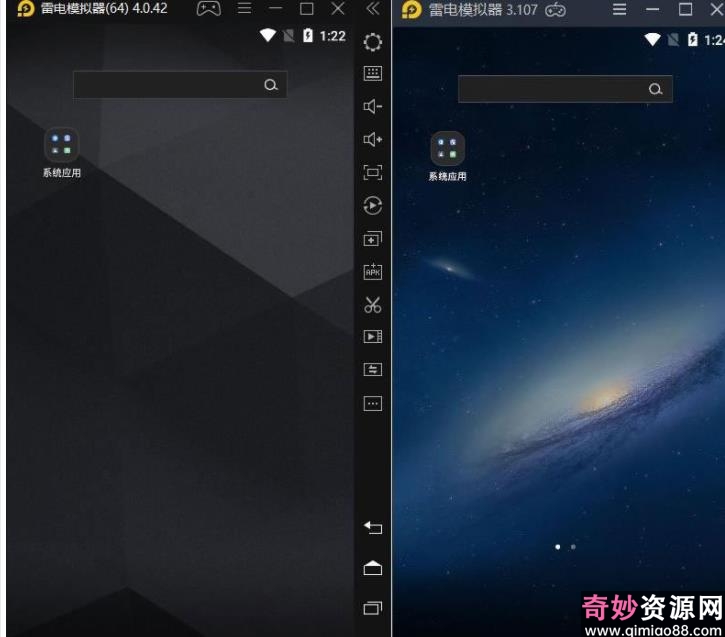This screenshot has height=637, width=725.
Task: Click search field in LDPlayer 4.0.42 window
Action: (x=180, y=85)
